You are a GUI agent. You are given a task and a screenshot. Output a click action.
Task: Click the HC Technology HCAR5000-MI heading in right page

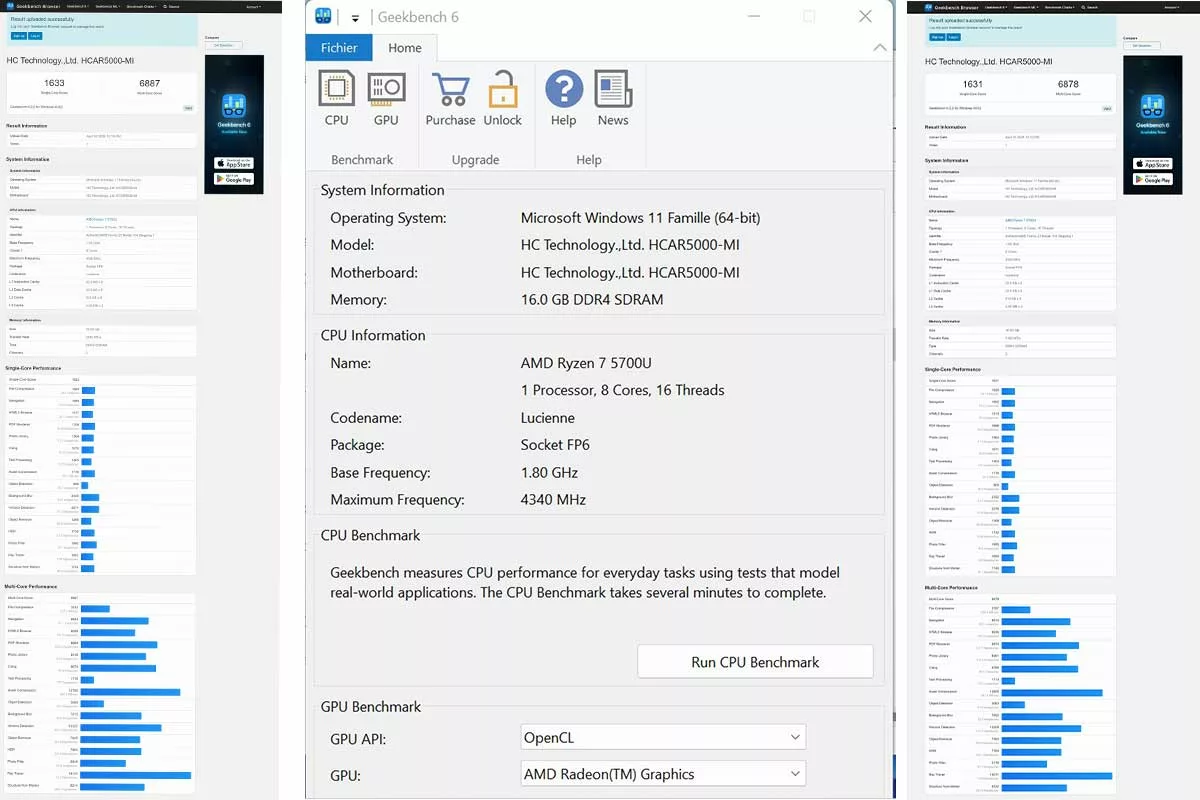[x=989, y=61]
